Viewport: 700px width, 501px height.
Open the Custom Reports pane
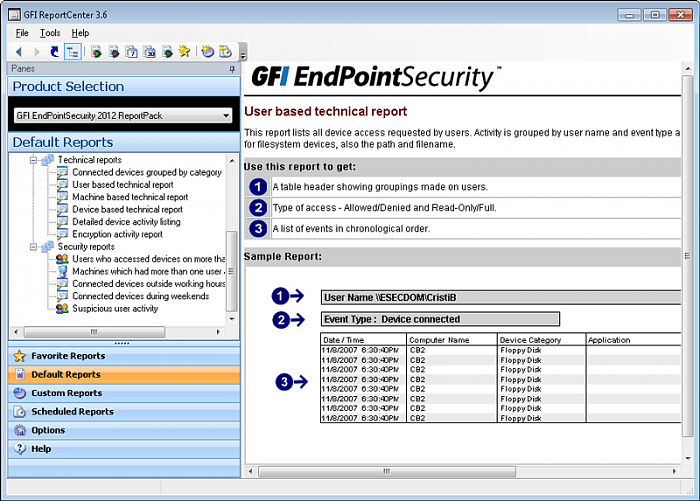(x=124, y=393)
